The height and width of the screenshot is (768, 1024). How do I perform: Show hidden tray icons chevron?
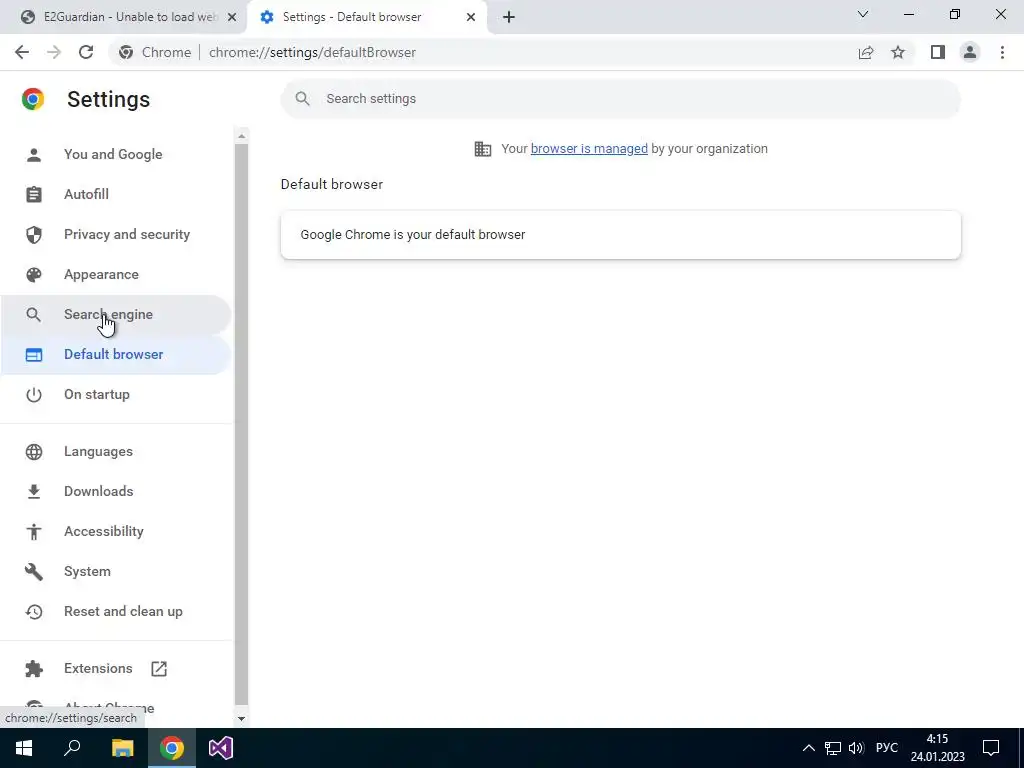(x=808, y=748)
